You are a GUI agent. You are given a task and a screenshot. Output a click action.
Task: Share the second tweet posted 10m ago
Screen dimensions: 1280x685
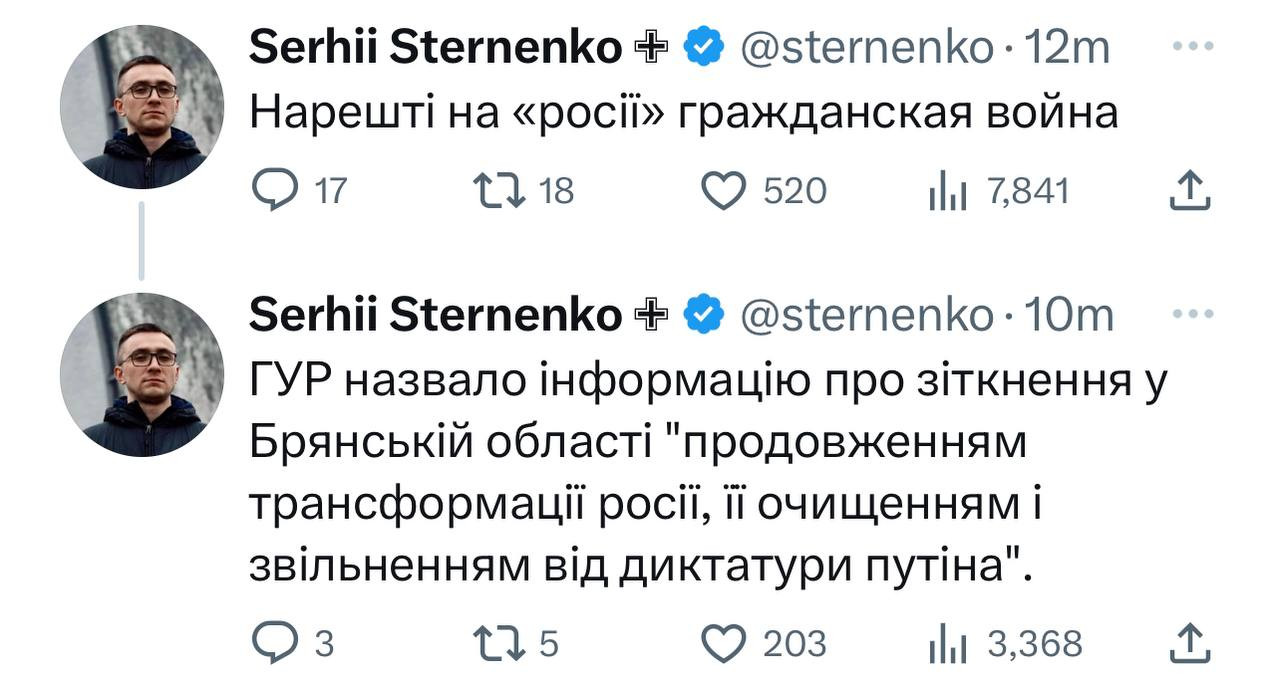[1190, 643]
